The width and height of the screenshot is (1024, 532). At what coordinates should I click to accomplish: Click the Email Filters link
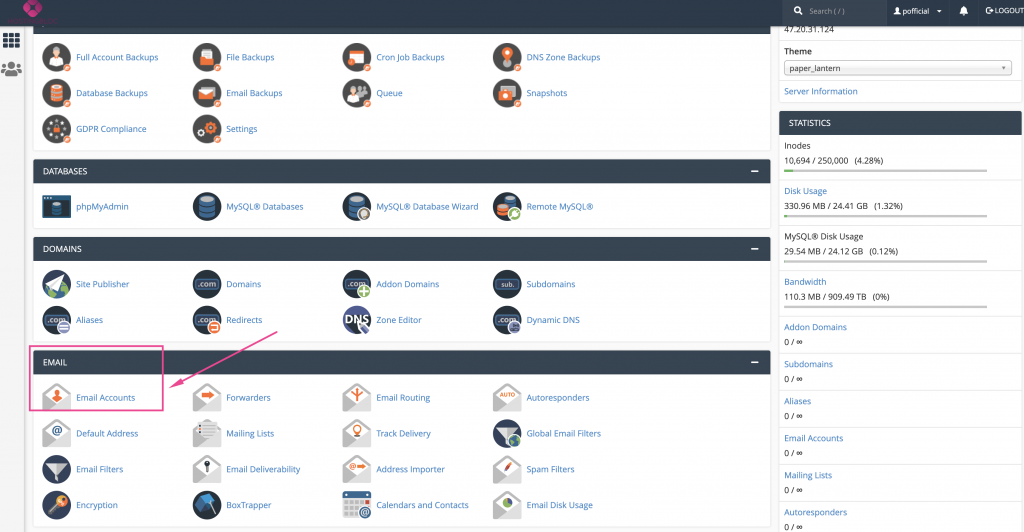(x=99, y=469)
